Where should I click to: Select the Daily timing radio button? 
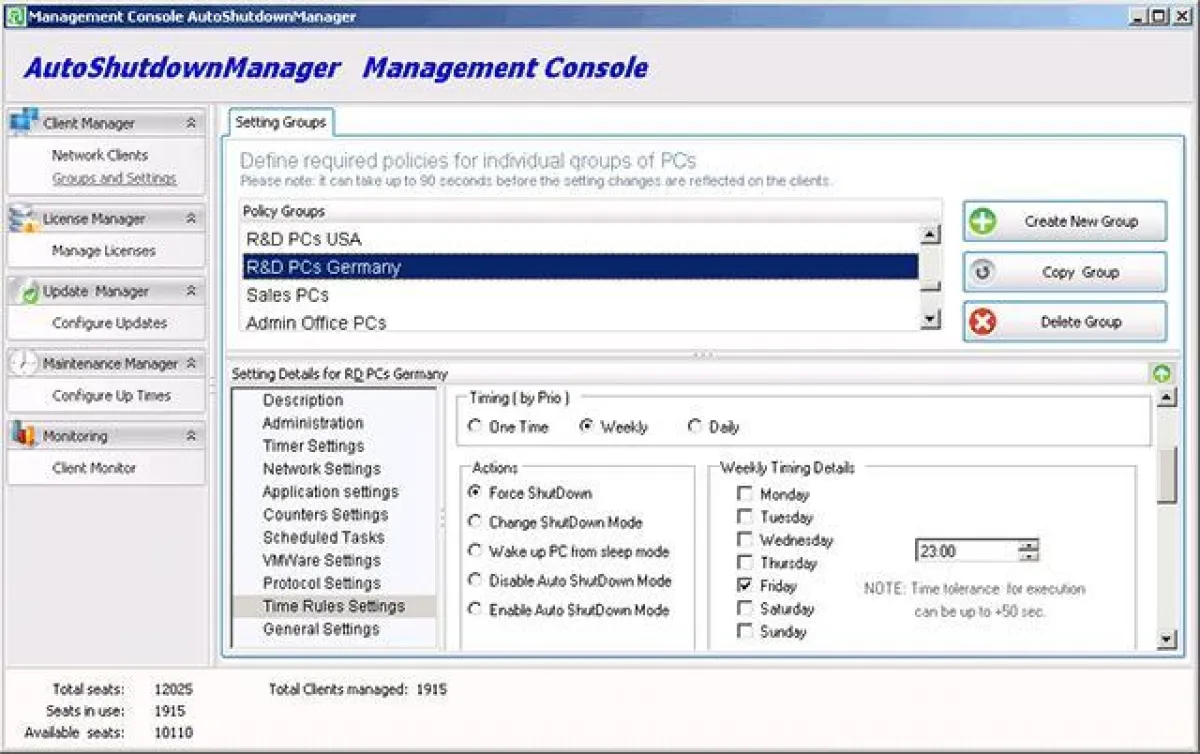pyautogui.click(x=695, y=426)
